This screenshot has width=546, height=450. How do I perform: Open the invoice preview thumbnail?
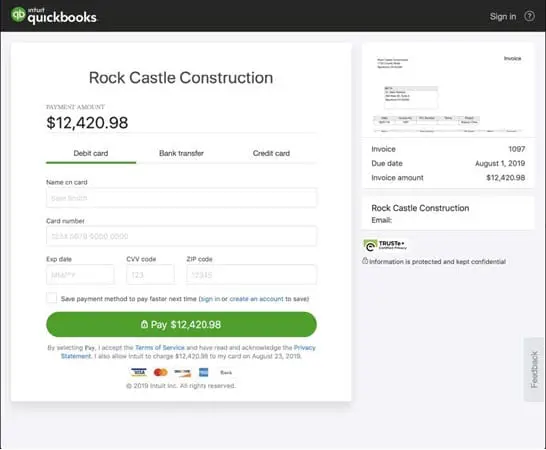(x=448, y=91)
